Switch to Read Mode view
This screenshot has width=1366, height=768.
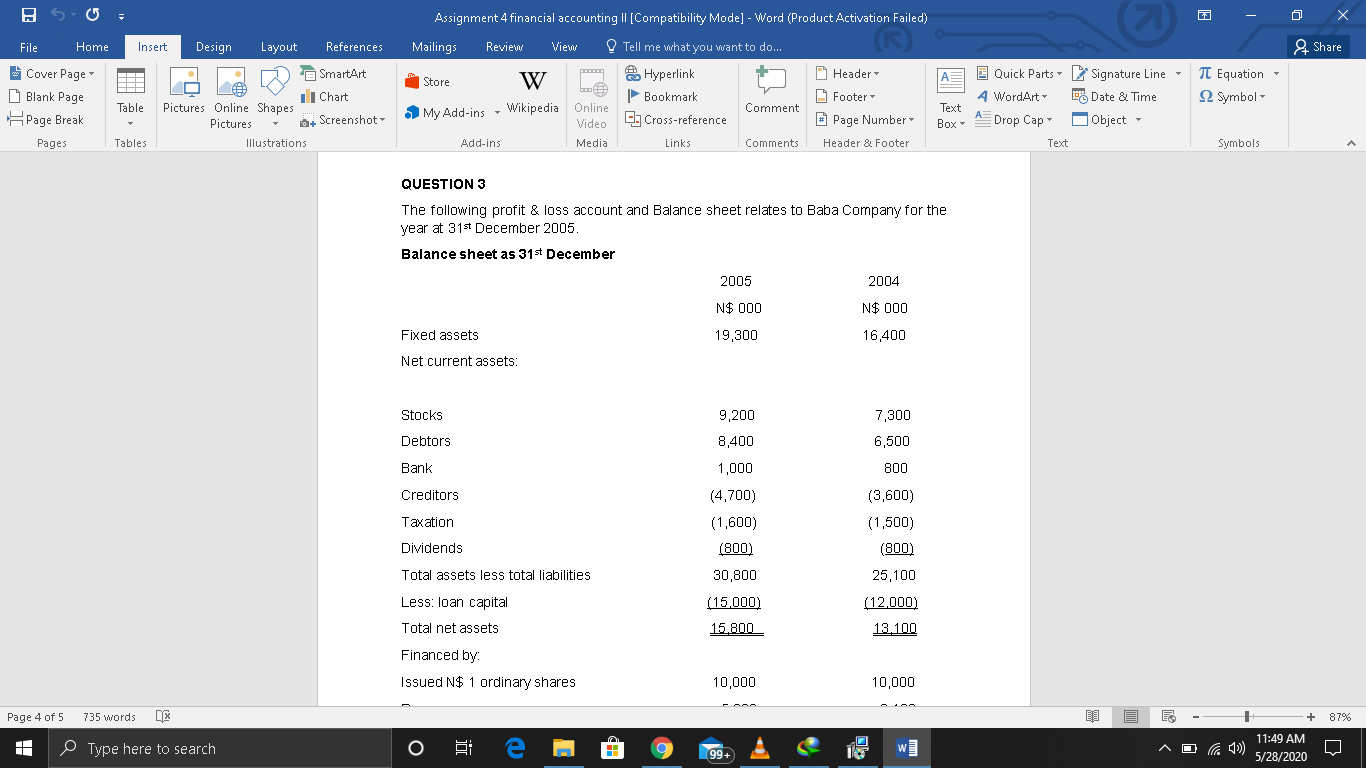tap(1091, 716)
